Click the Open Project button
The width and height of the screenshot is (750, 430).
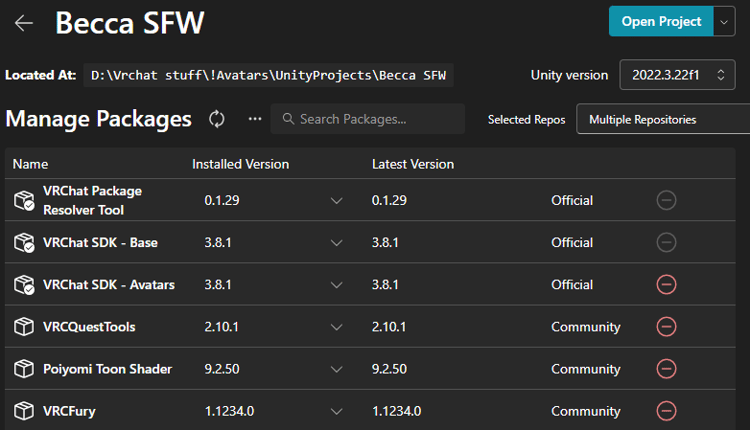(661, 21)
